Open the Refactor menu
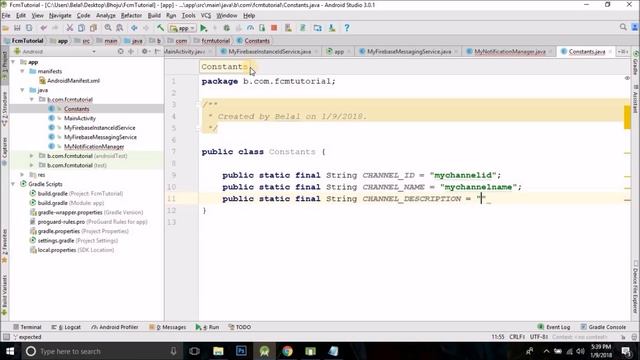The width and height of the screenshot is (640, 360). coord(131,16)
